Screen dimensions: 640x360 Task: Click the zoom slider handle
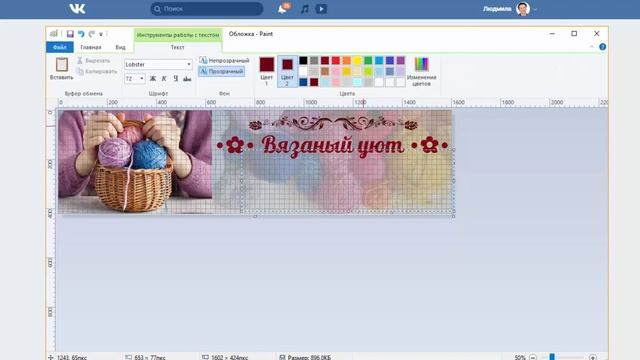click(552, 357)
